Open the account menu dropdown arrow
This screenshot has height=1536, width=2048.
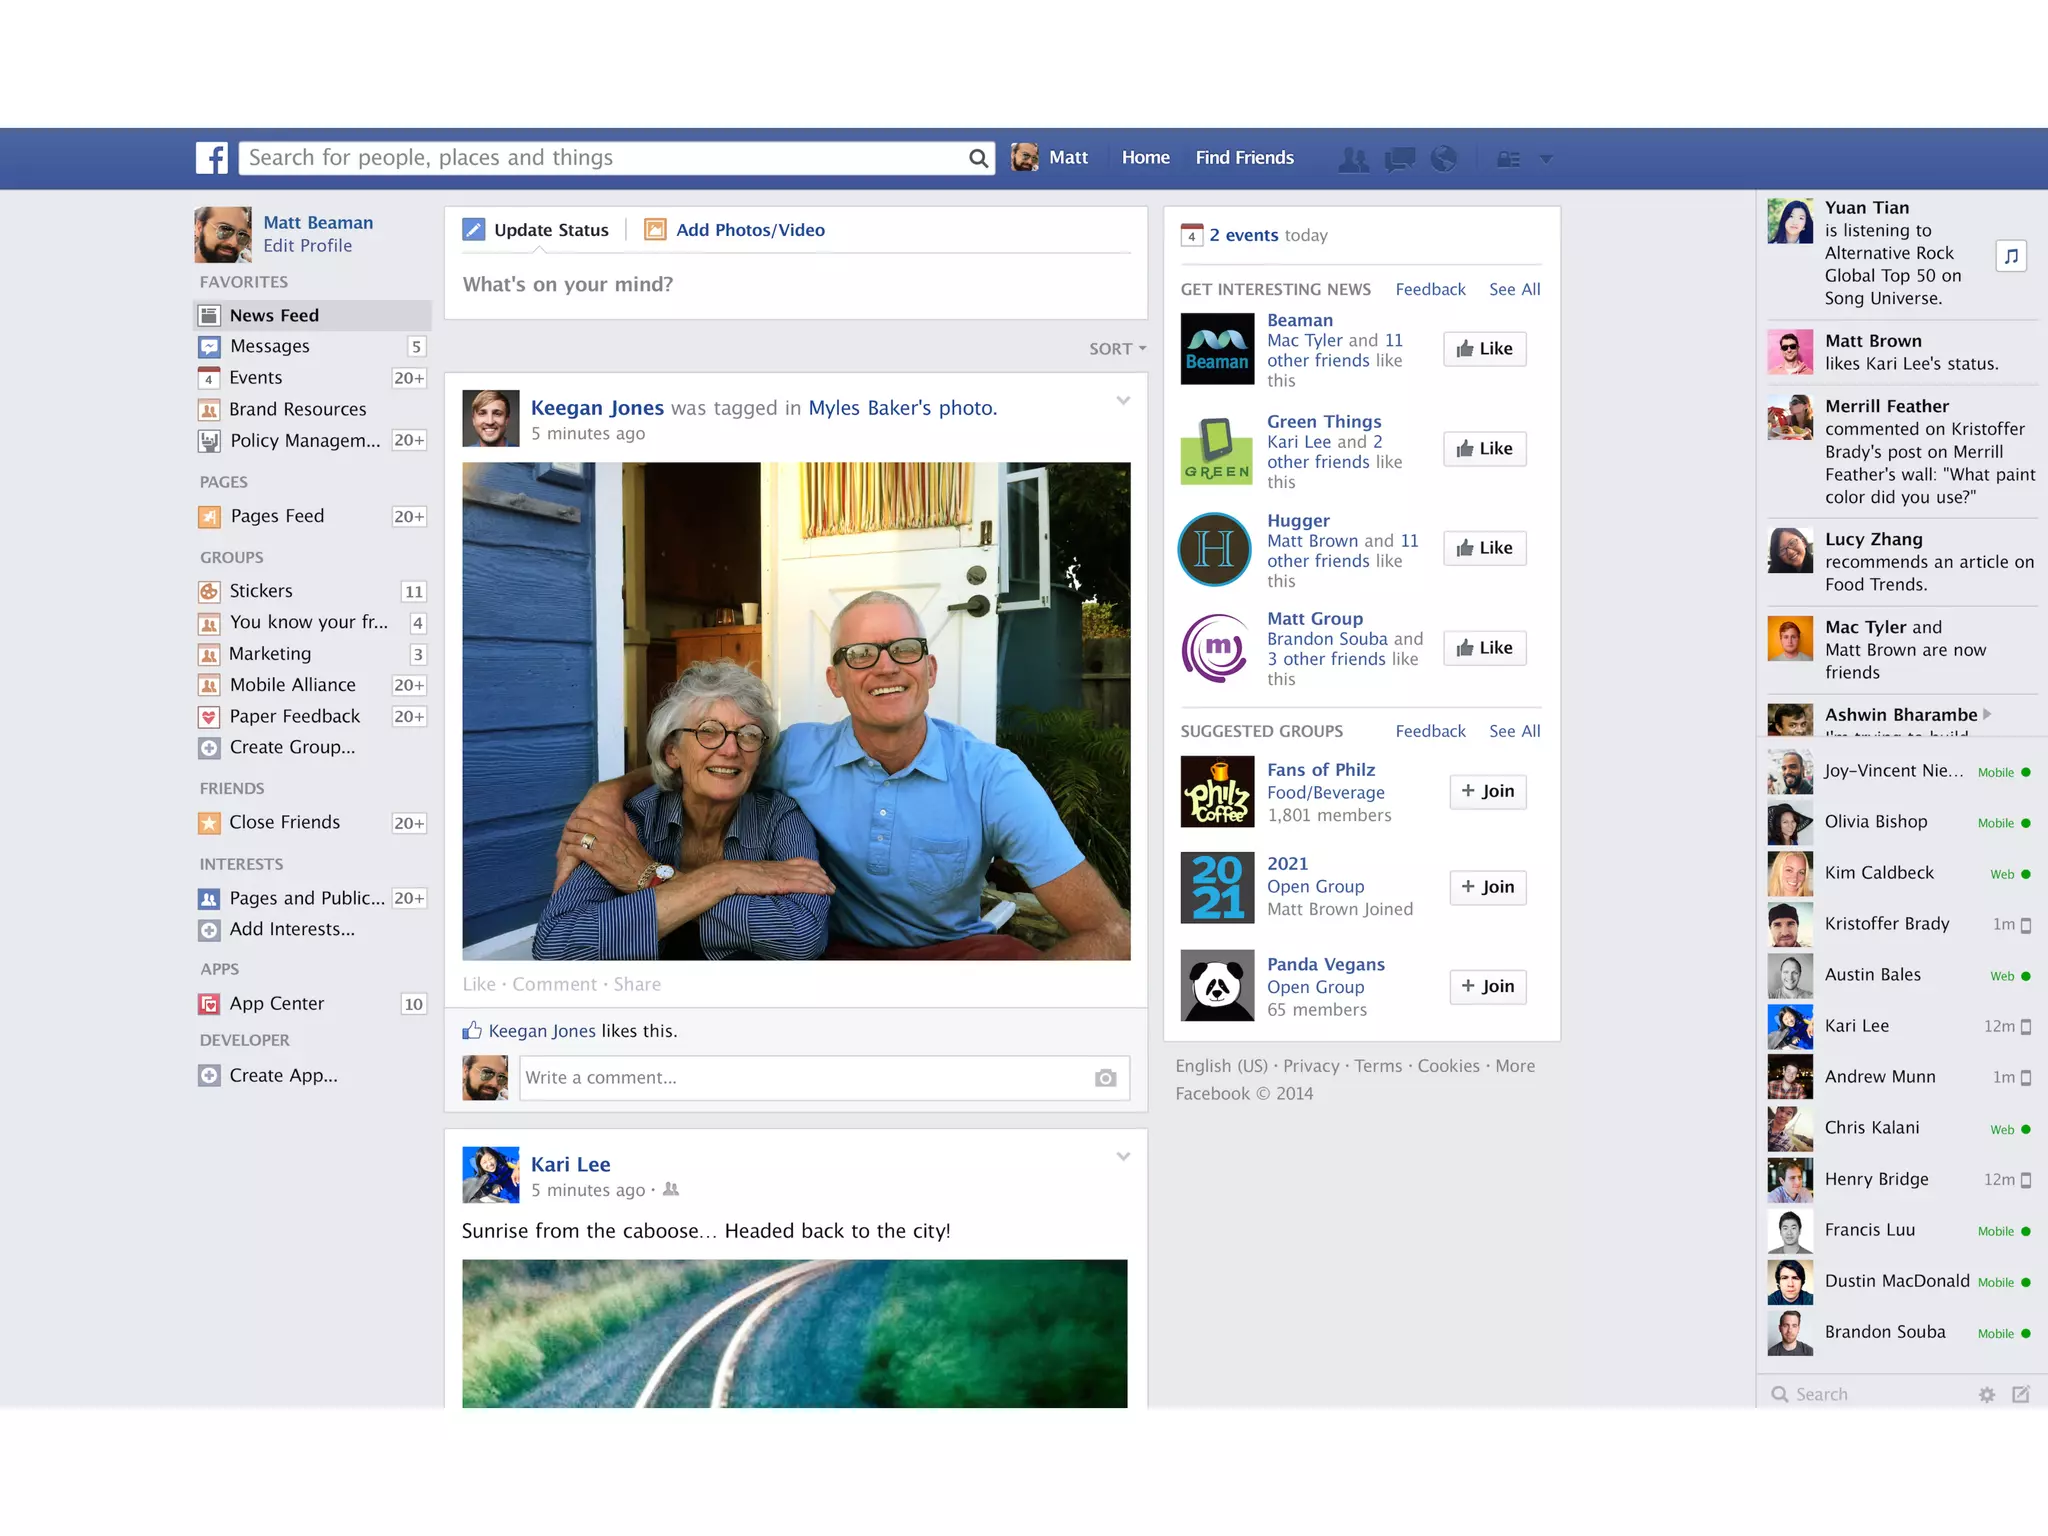tap(1546, 159)
